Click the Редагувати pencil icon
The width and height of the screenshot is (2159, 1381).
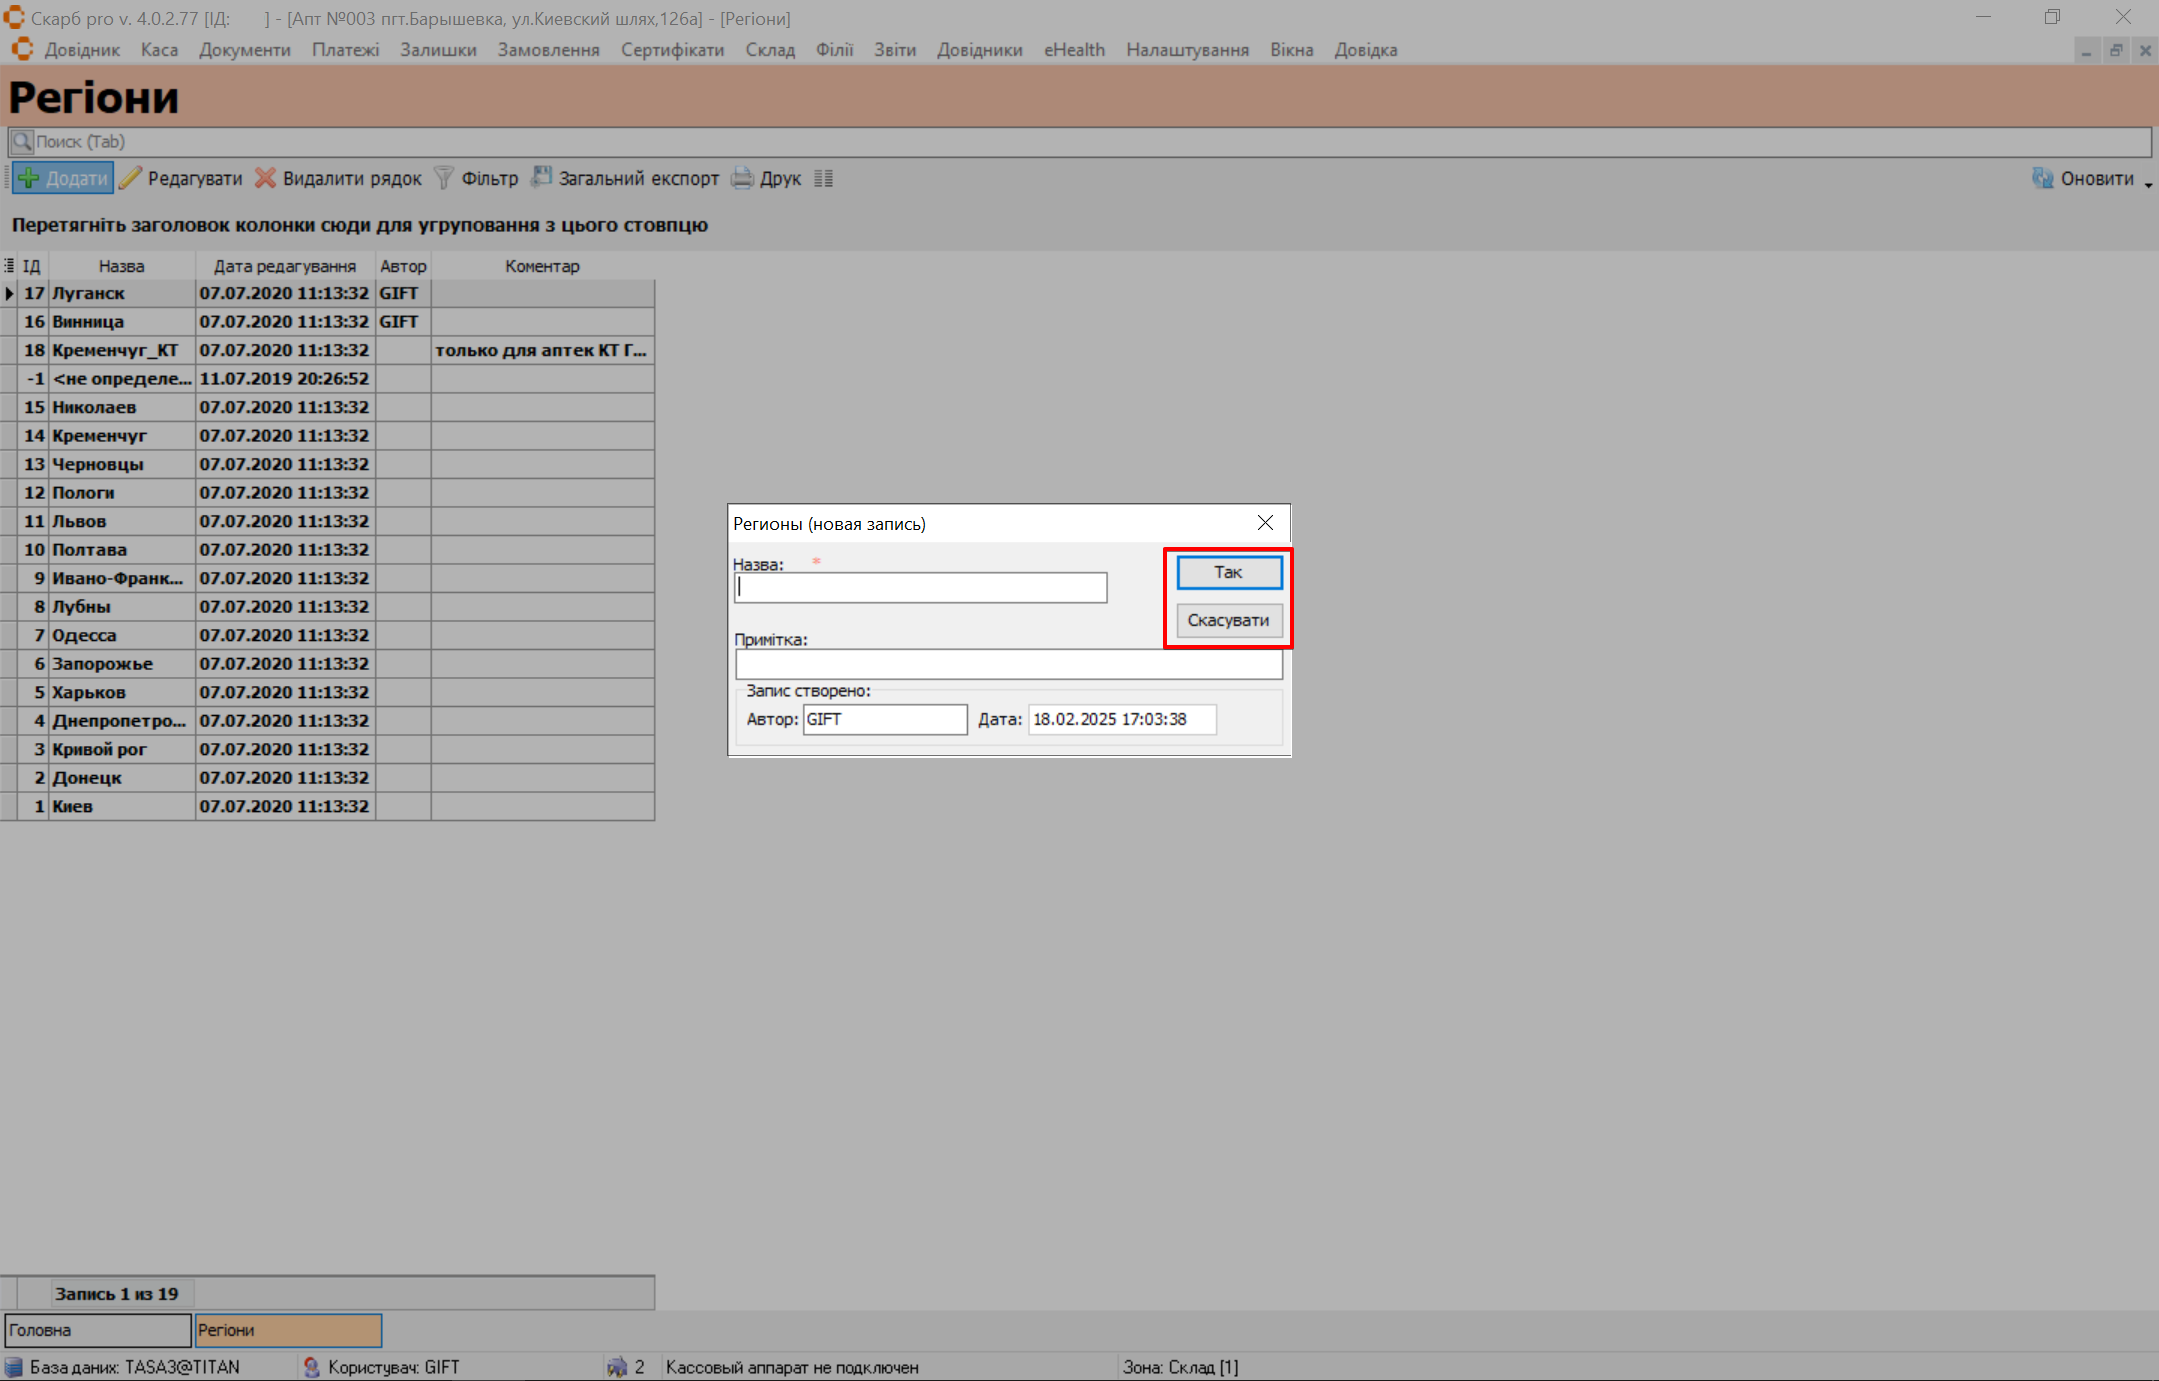[130, 179]
